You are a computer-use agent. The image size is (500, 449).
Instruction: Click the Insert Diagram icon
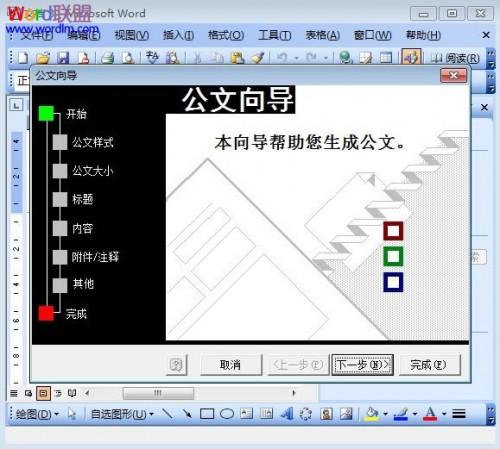click(x=306, y=414)
